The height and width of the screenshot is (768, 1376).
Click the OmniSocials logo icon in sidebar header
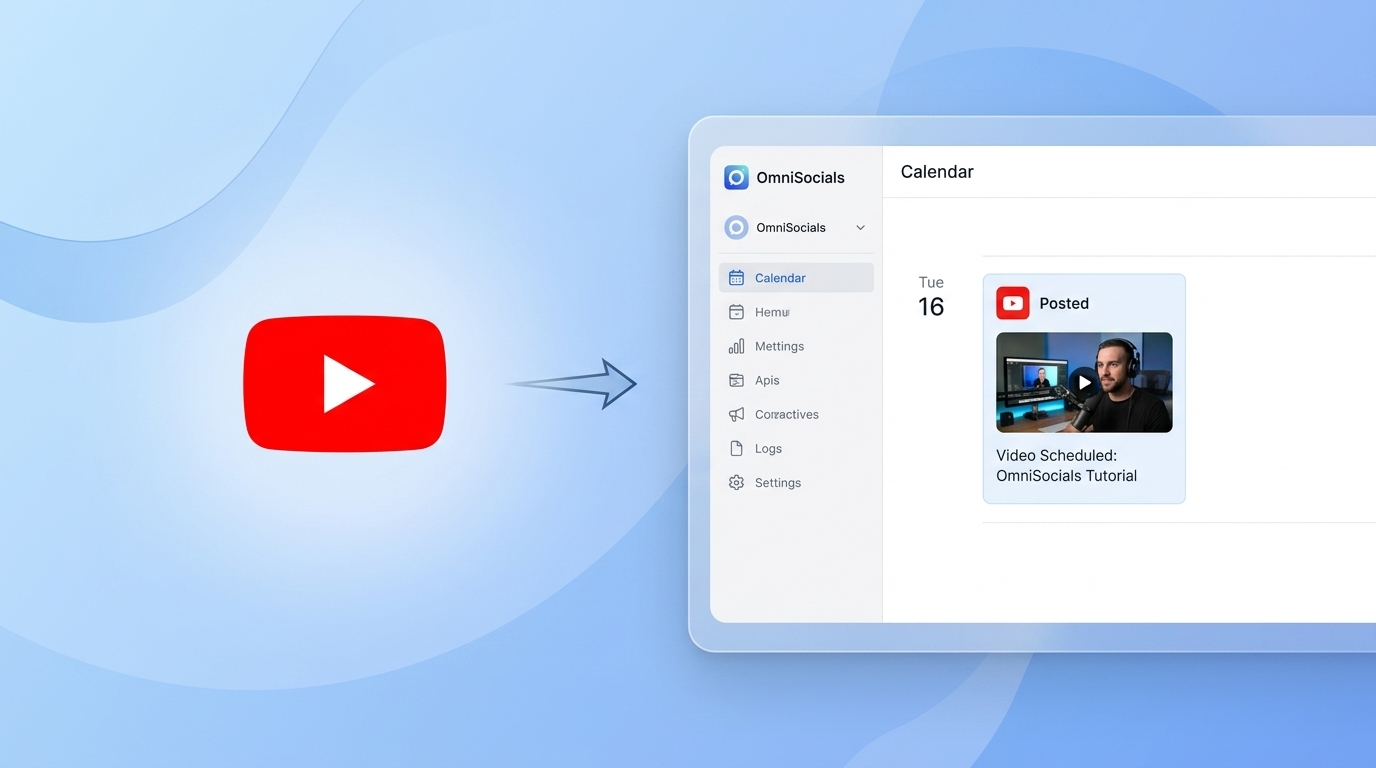(736, 177)
